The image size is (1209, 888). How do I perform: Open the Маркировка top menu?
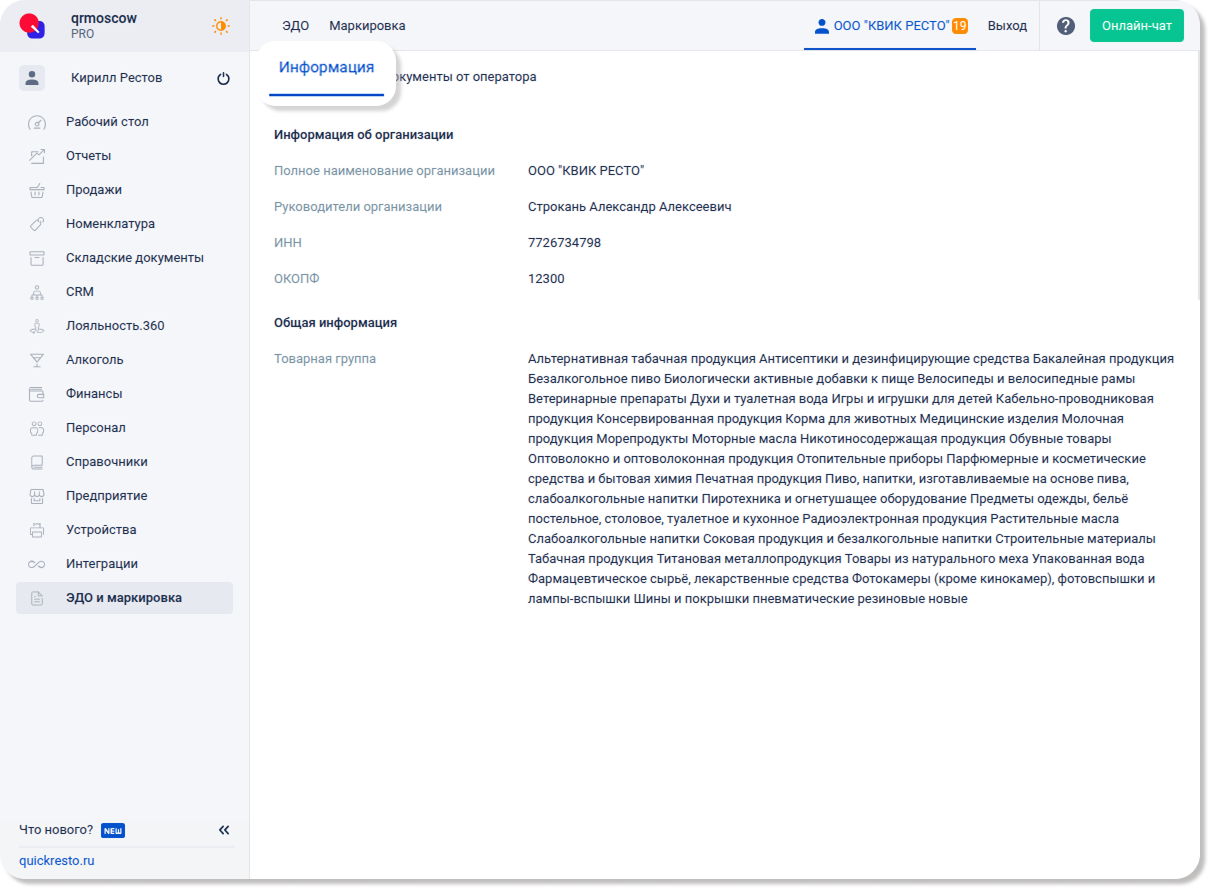pyautogui.click(x=367, y=26)
